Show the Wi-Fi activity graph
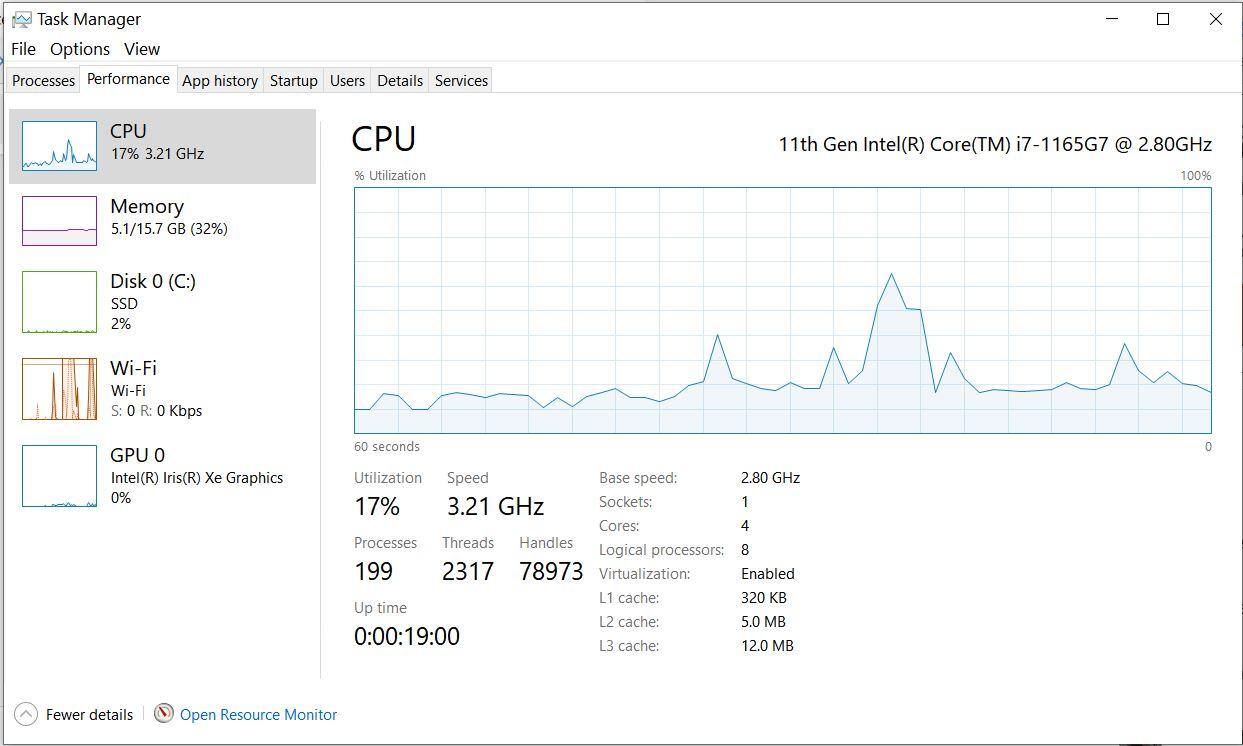Image resolution: width=1243 pixels, height=746 pixels. [59, 388]
